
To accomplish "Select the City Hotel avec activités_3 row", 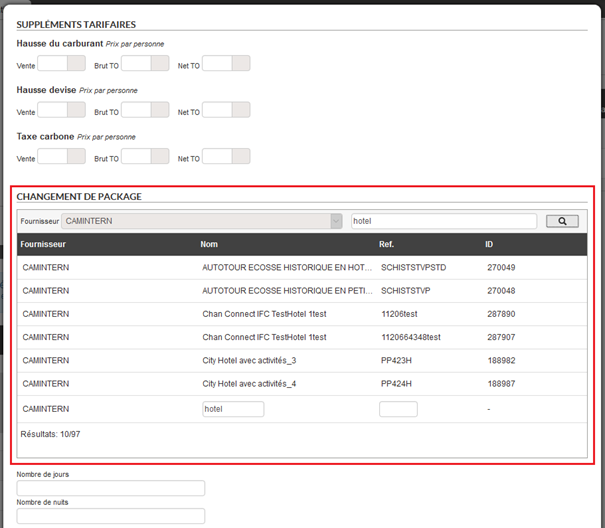I will pyautogui.click(x=300, y=360).
